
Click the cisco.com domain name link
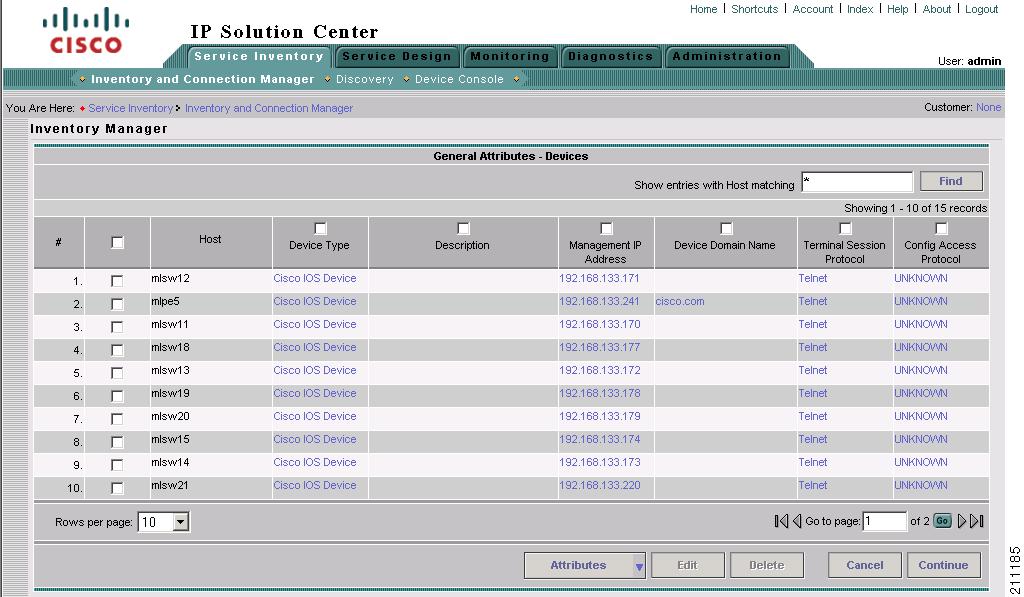(x=680, y=301)
